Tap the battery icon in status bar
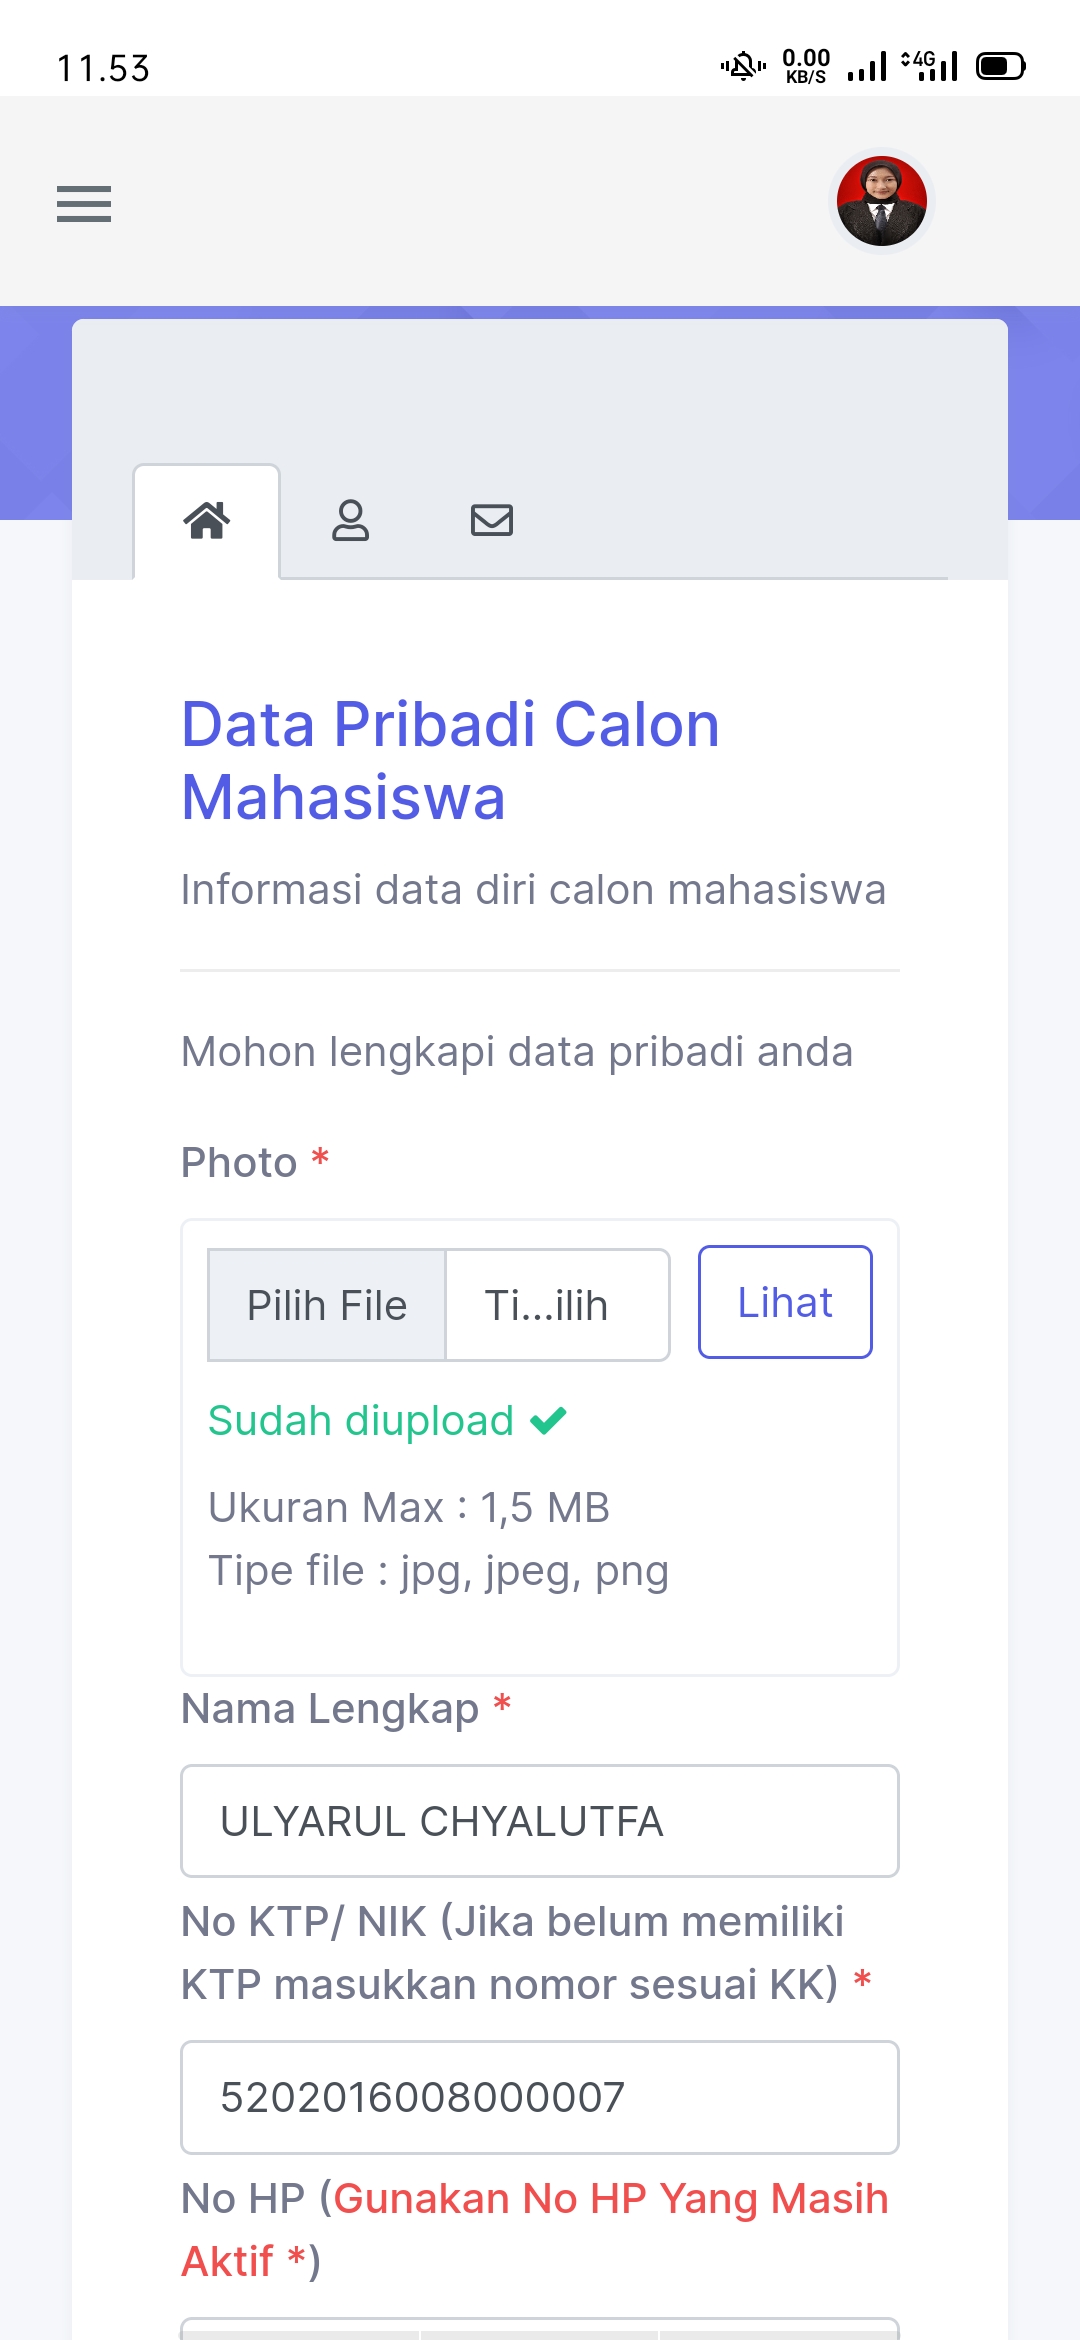The height and width of the screenshot is (2340, 1080). point(1000,67)
